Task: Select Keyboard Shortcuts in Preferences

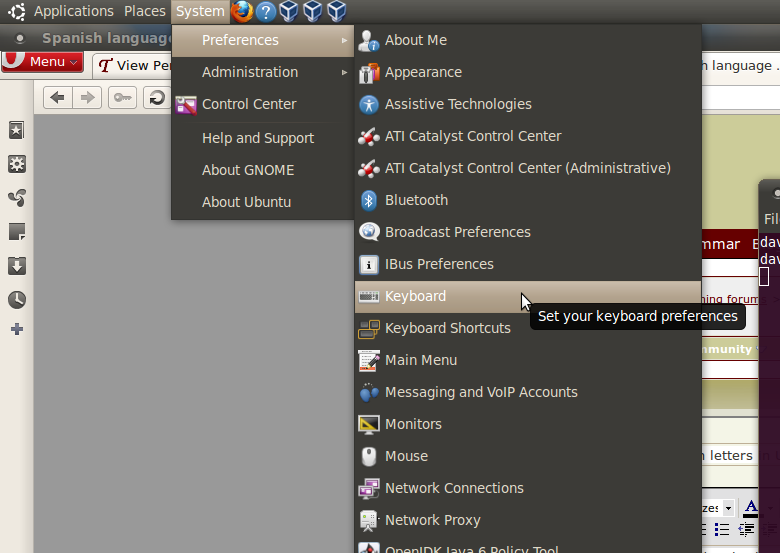Action: pyautogui.click(x=447, y=328)
